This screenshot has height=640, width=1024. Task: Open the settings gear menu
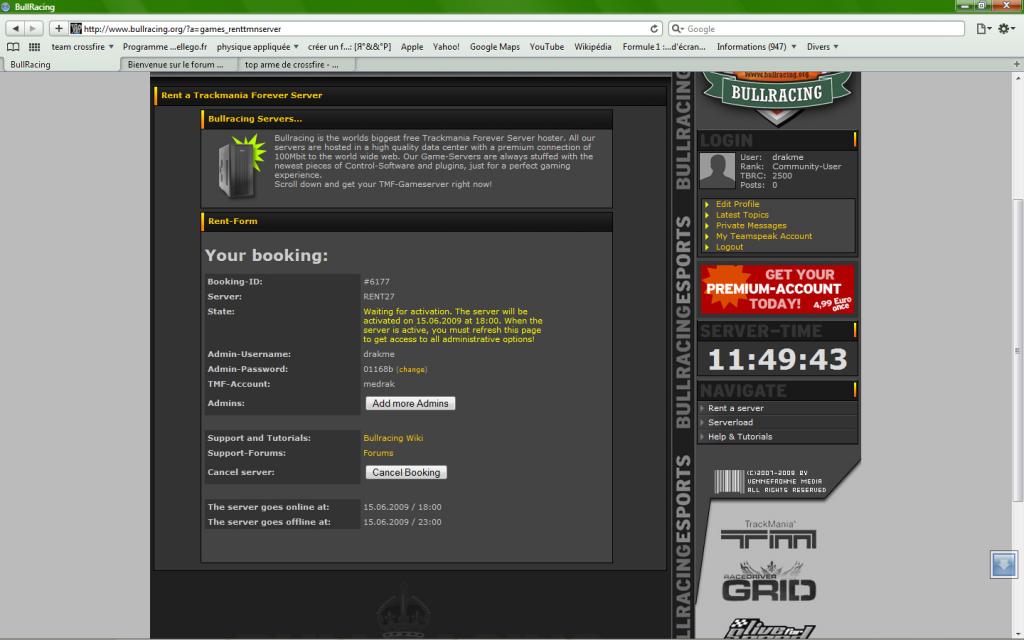[x=1006, y=29]
